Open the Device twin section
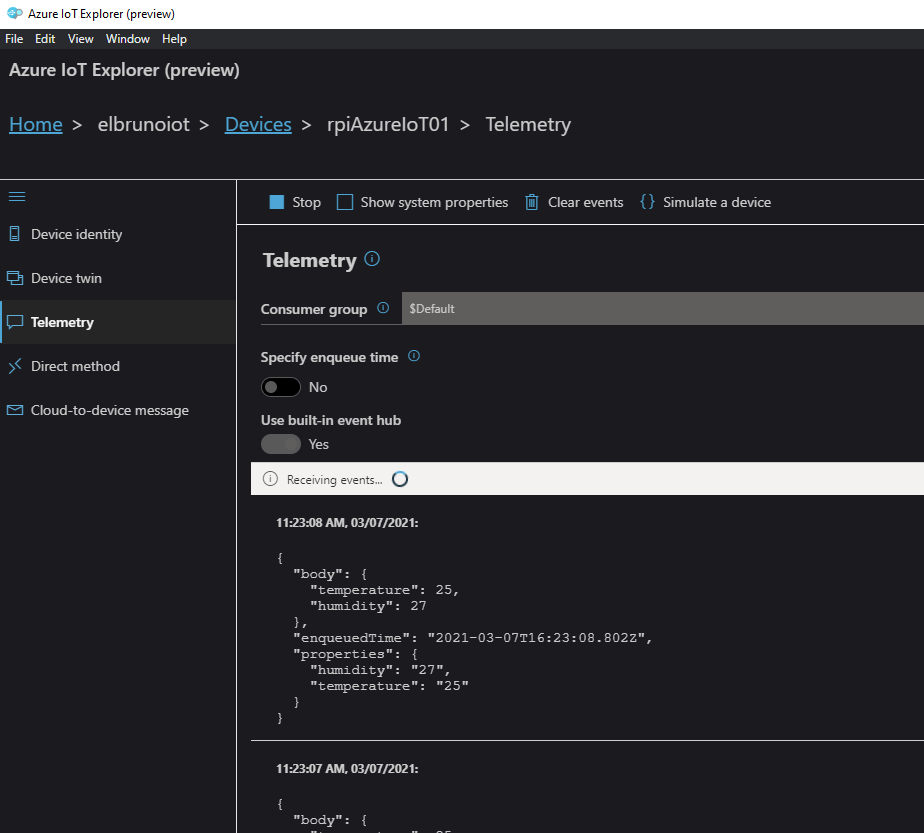This screenshot has height=833, width=924. 66,278
